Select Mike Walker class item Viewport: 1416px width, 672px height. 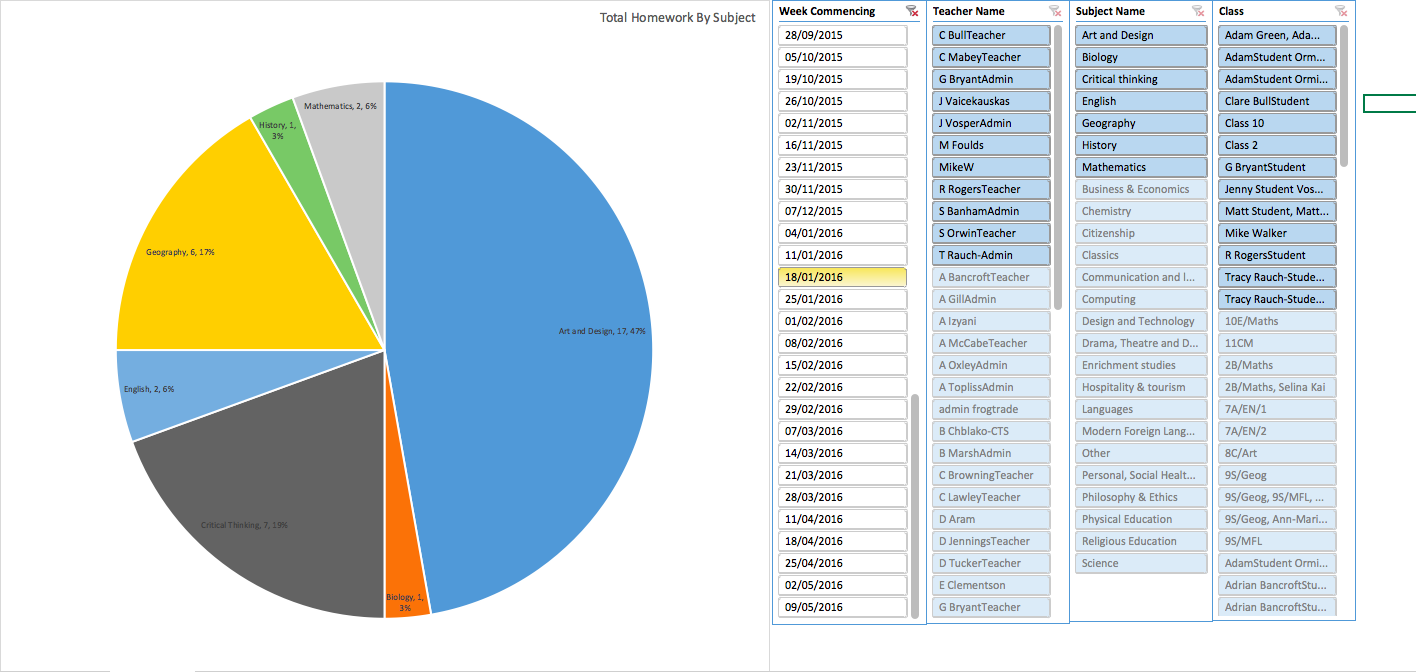(1277, 233)
